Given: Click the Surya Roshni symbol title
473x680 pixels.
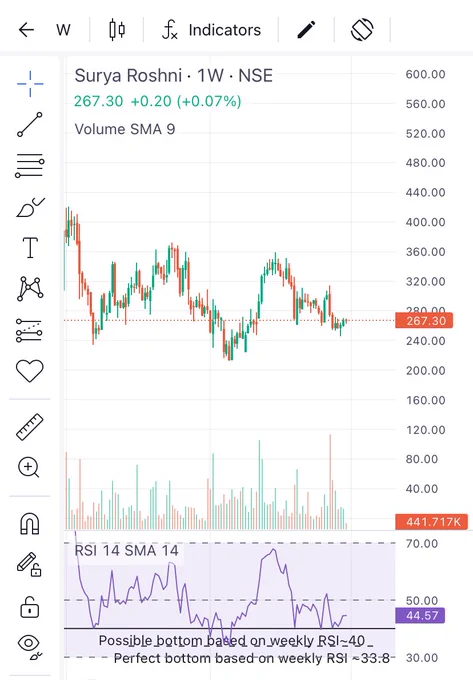Looking at the screenshot, I should (128, 76).
